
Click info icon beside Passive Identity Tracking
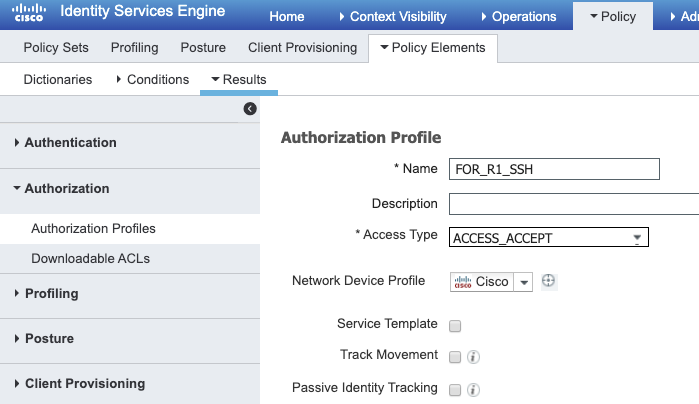click(474, 390)
